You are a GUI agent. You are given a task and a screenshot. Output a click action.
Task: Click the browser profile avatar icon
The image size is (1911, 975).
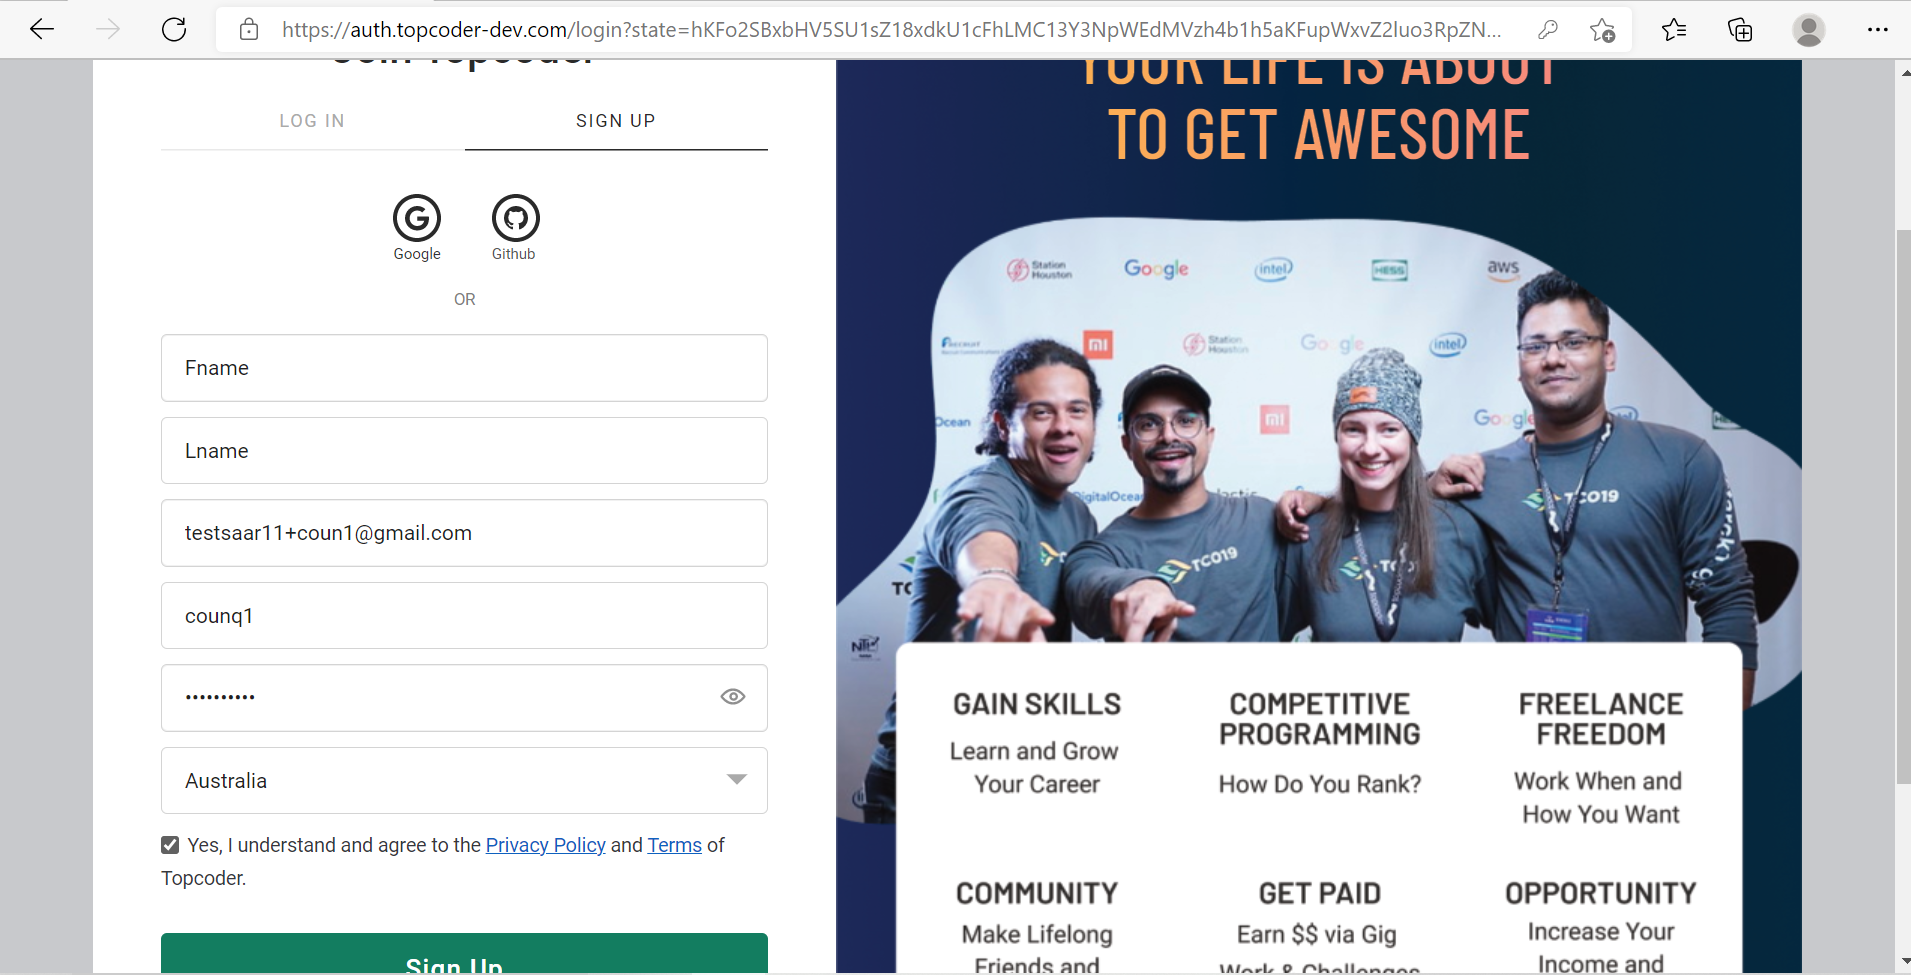[1809, 31]
